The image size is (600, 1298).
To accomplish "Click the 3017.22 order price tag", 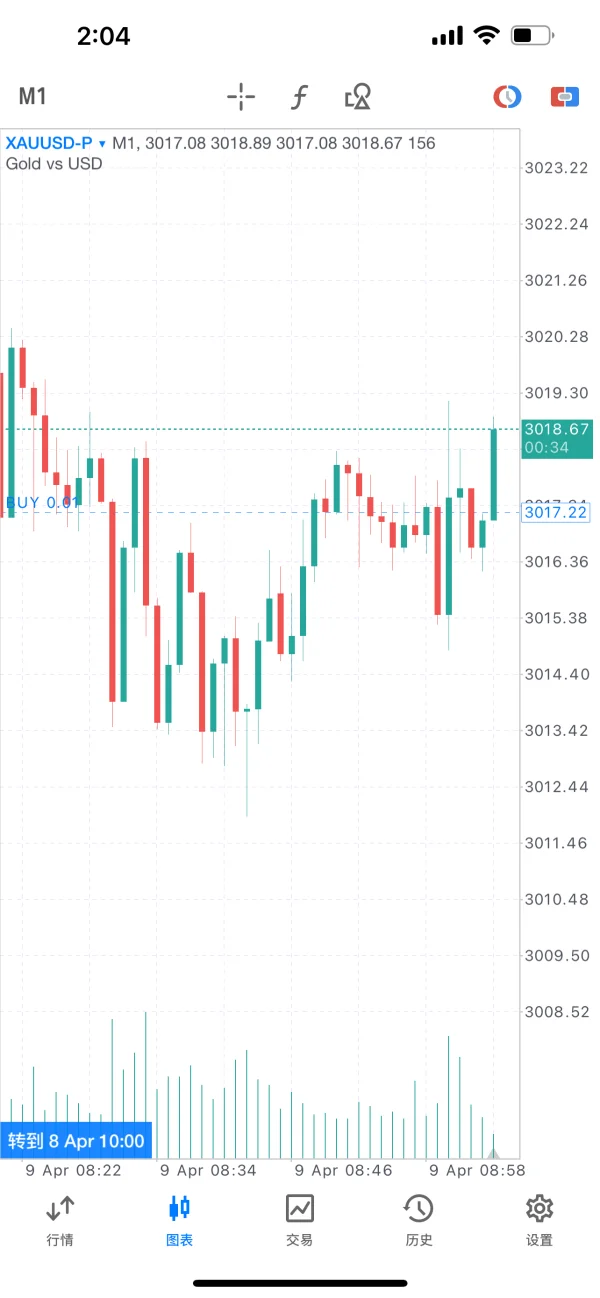I will [556, 512].
